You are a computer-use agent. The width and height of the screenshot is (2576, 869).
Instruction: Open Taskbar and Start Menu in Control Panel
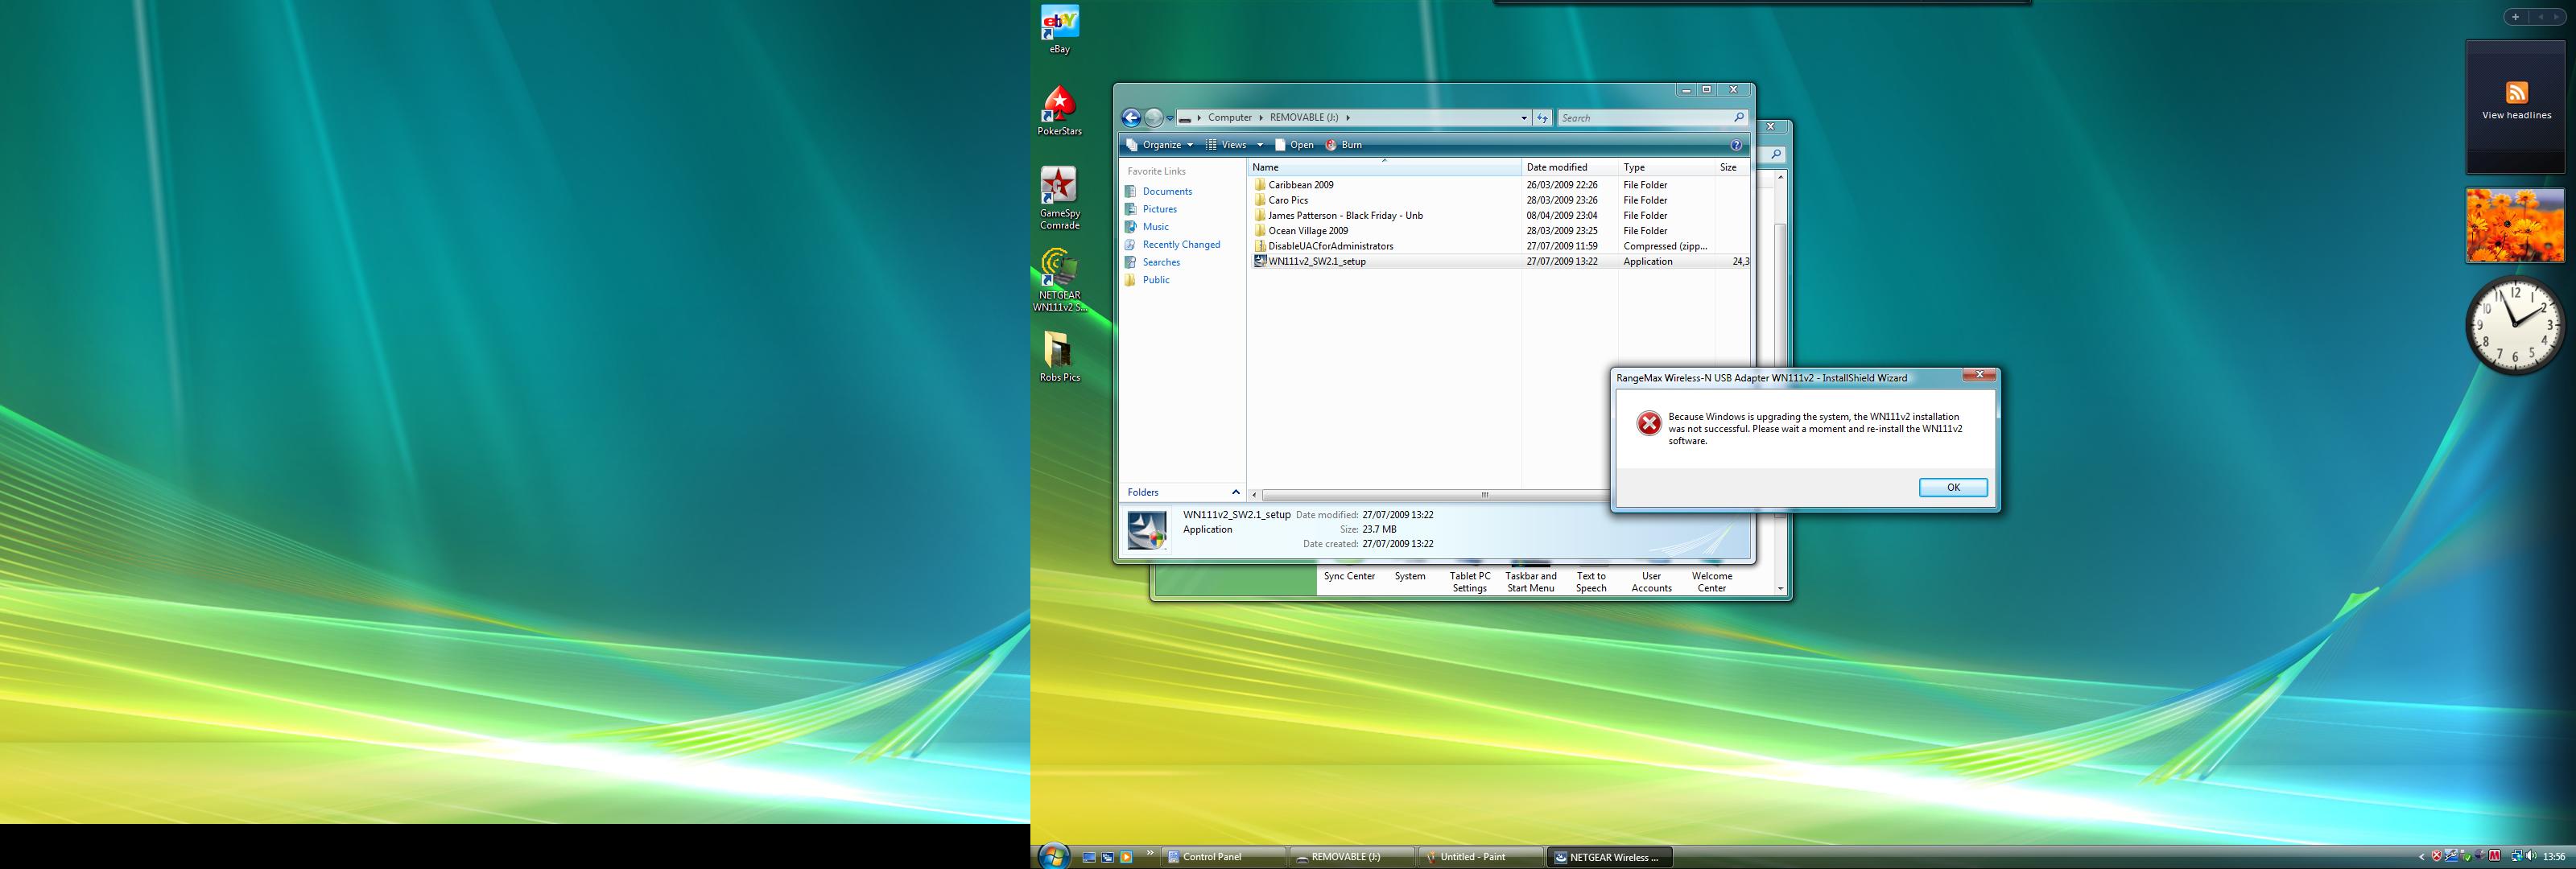(1531, 582)
